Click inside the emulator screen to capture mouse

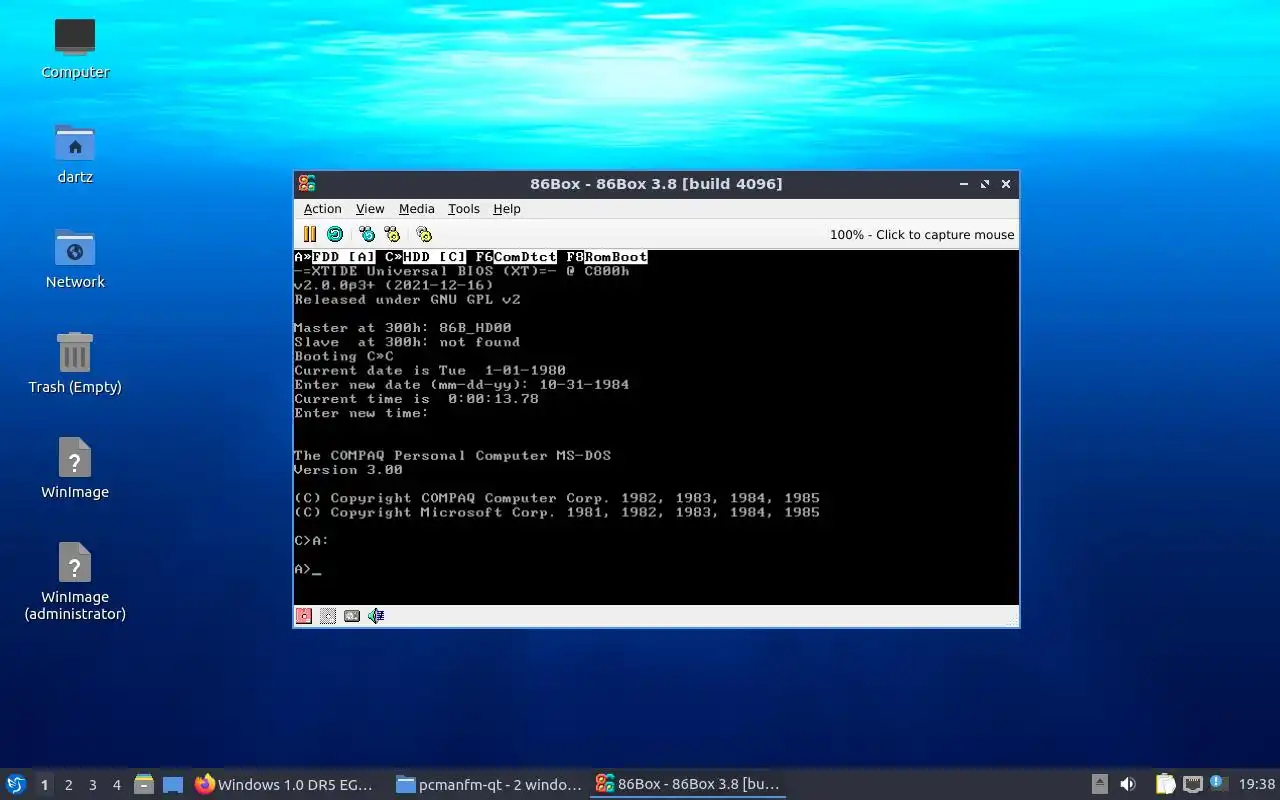pyautogui.click(x=656, y=427)
